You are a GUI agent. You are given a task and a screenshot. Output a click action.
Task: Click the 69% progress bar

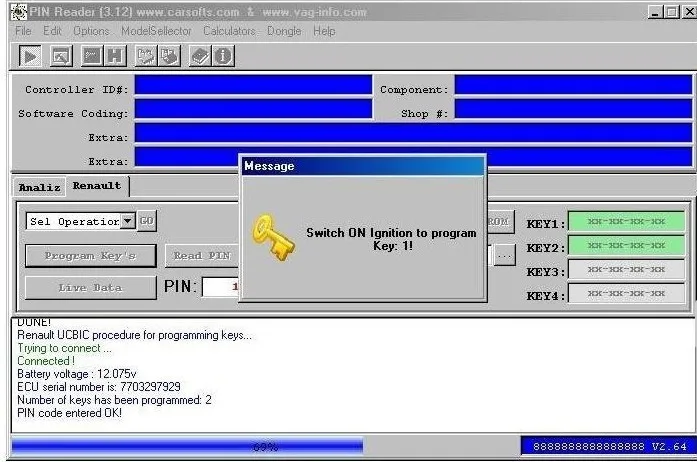point(266,446)
